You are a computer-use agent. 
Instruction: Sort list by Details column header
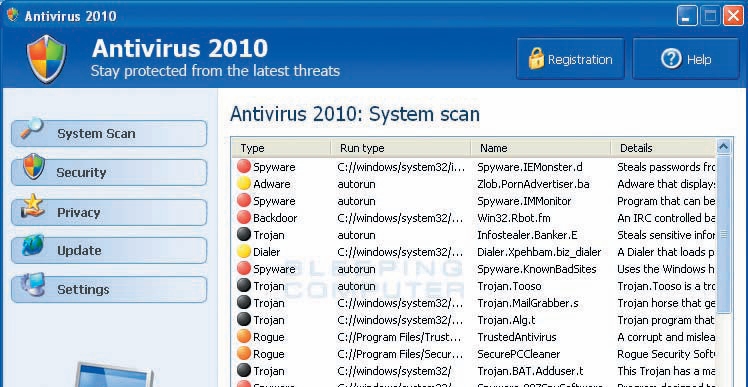(x=663, y=148)
